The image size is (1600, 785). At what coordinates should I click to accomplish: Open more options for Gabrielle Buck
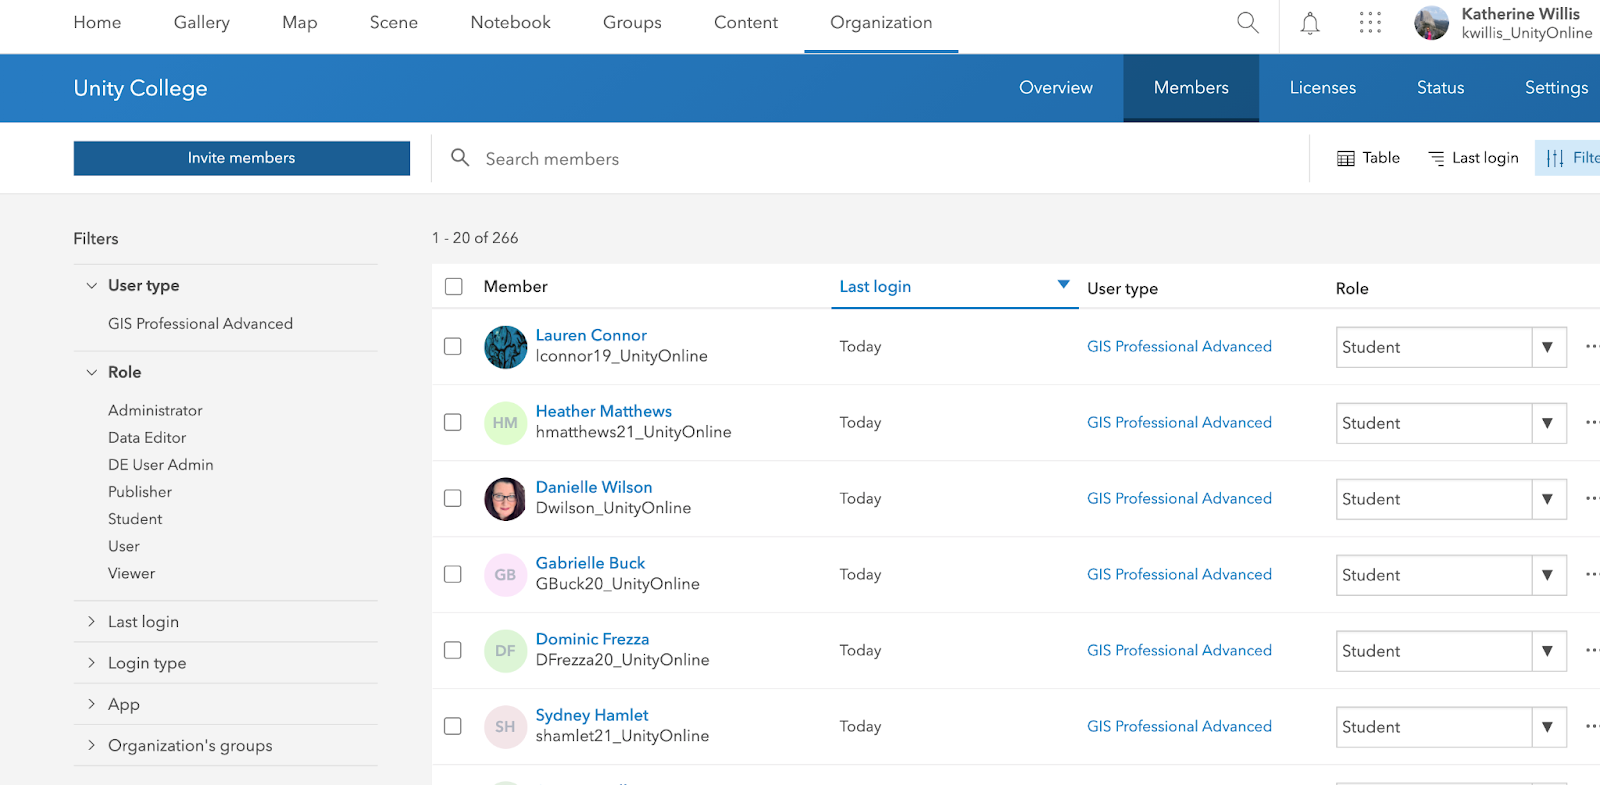1592,574
